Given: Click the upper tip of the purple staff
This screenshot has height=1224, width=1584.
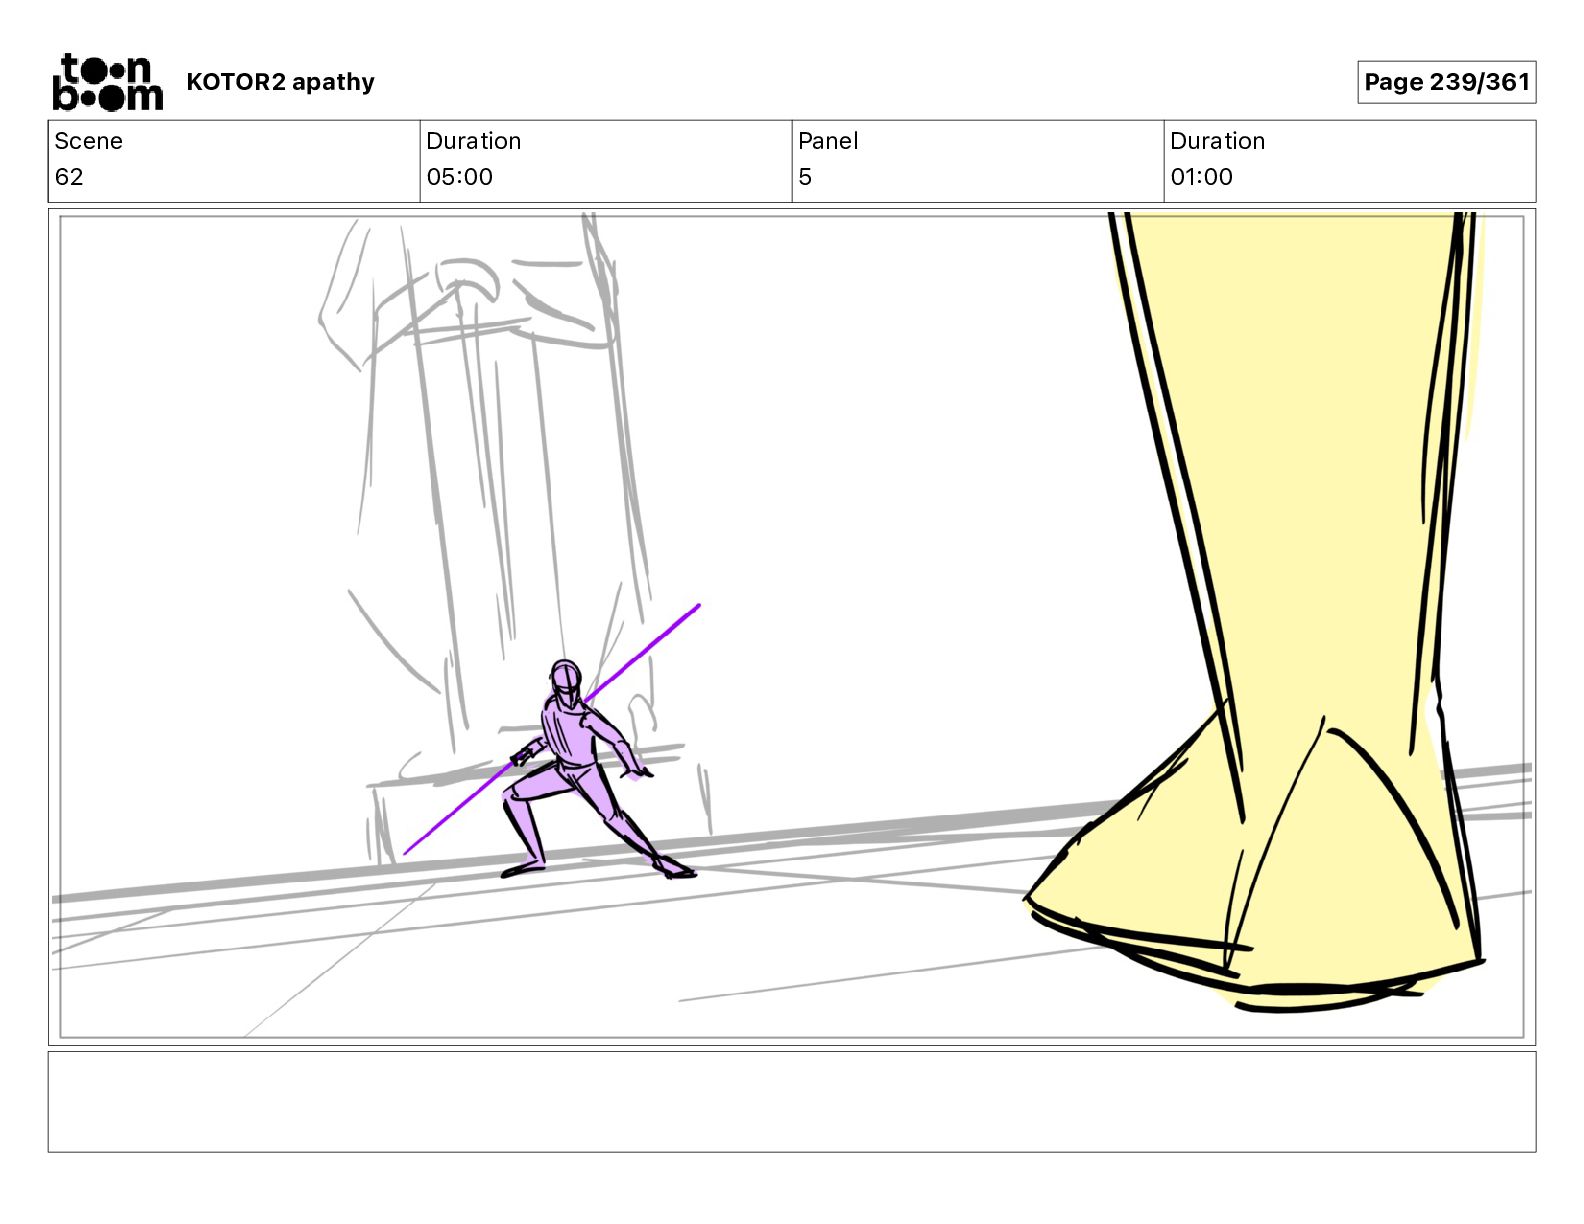Looking at the screenshot, I should click(696, 607).
